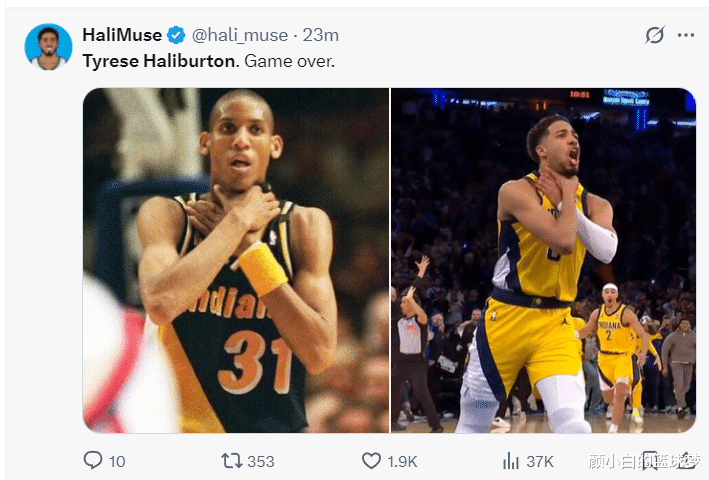This screenshot has width=709, height=480.
Task: Click the reply speech bubble icon
Action: (93, 460)
